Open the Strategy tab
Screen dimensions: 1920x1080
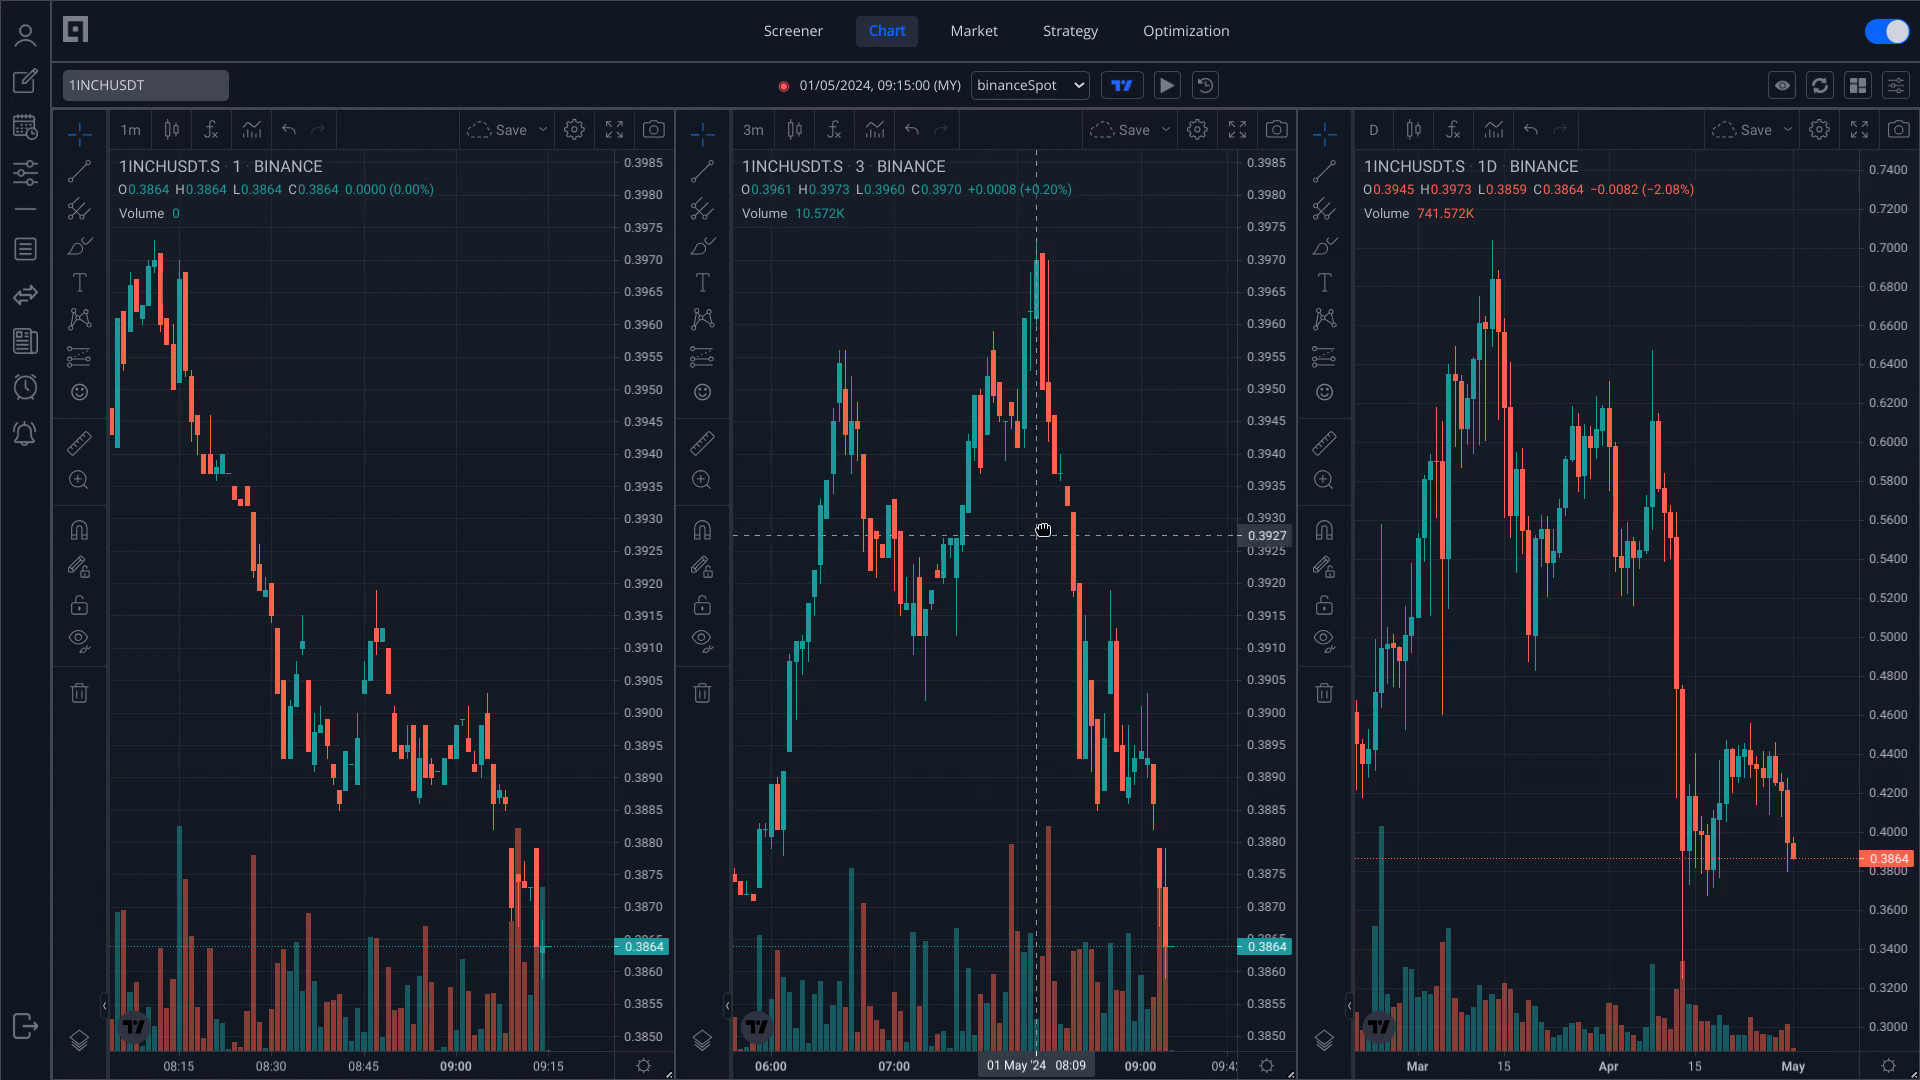click(1070, 31)
